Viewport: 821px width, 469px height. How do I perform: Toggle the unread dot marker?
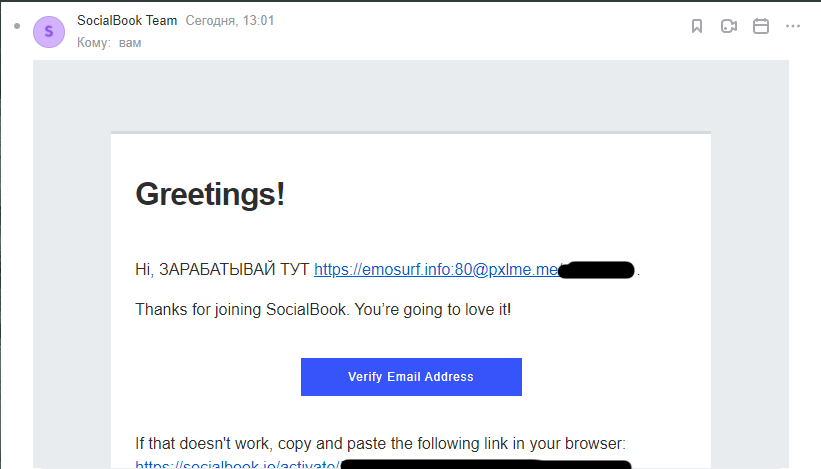click(17, 24)
